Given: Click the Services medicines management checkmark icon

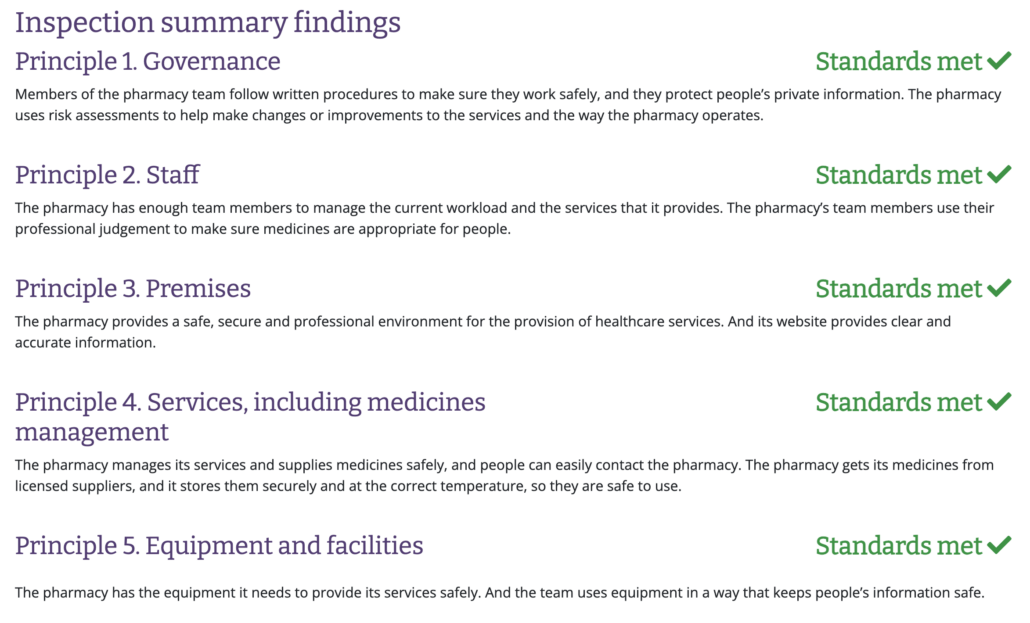Looking at the screenshot, I should 999,402.
